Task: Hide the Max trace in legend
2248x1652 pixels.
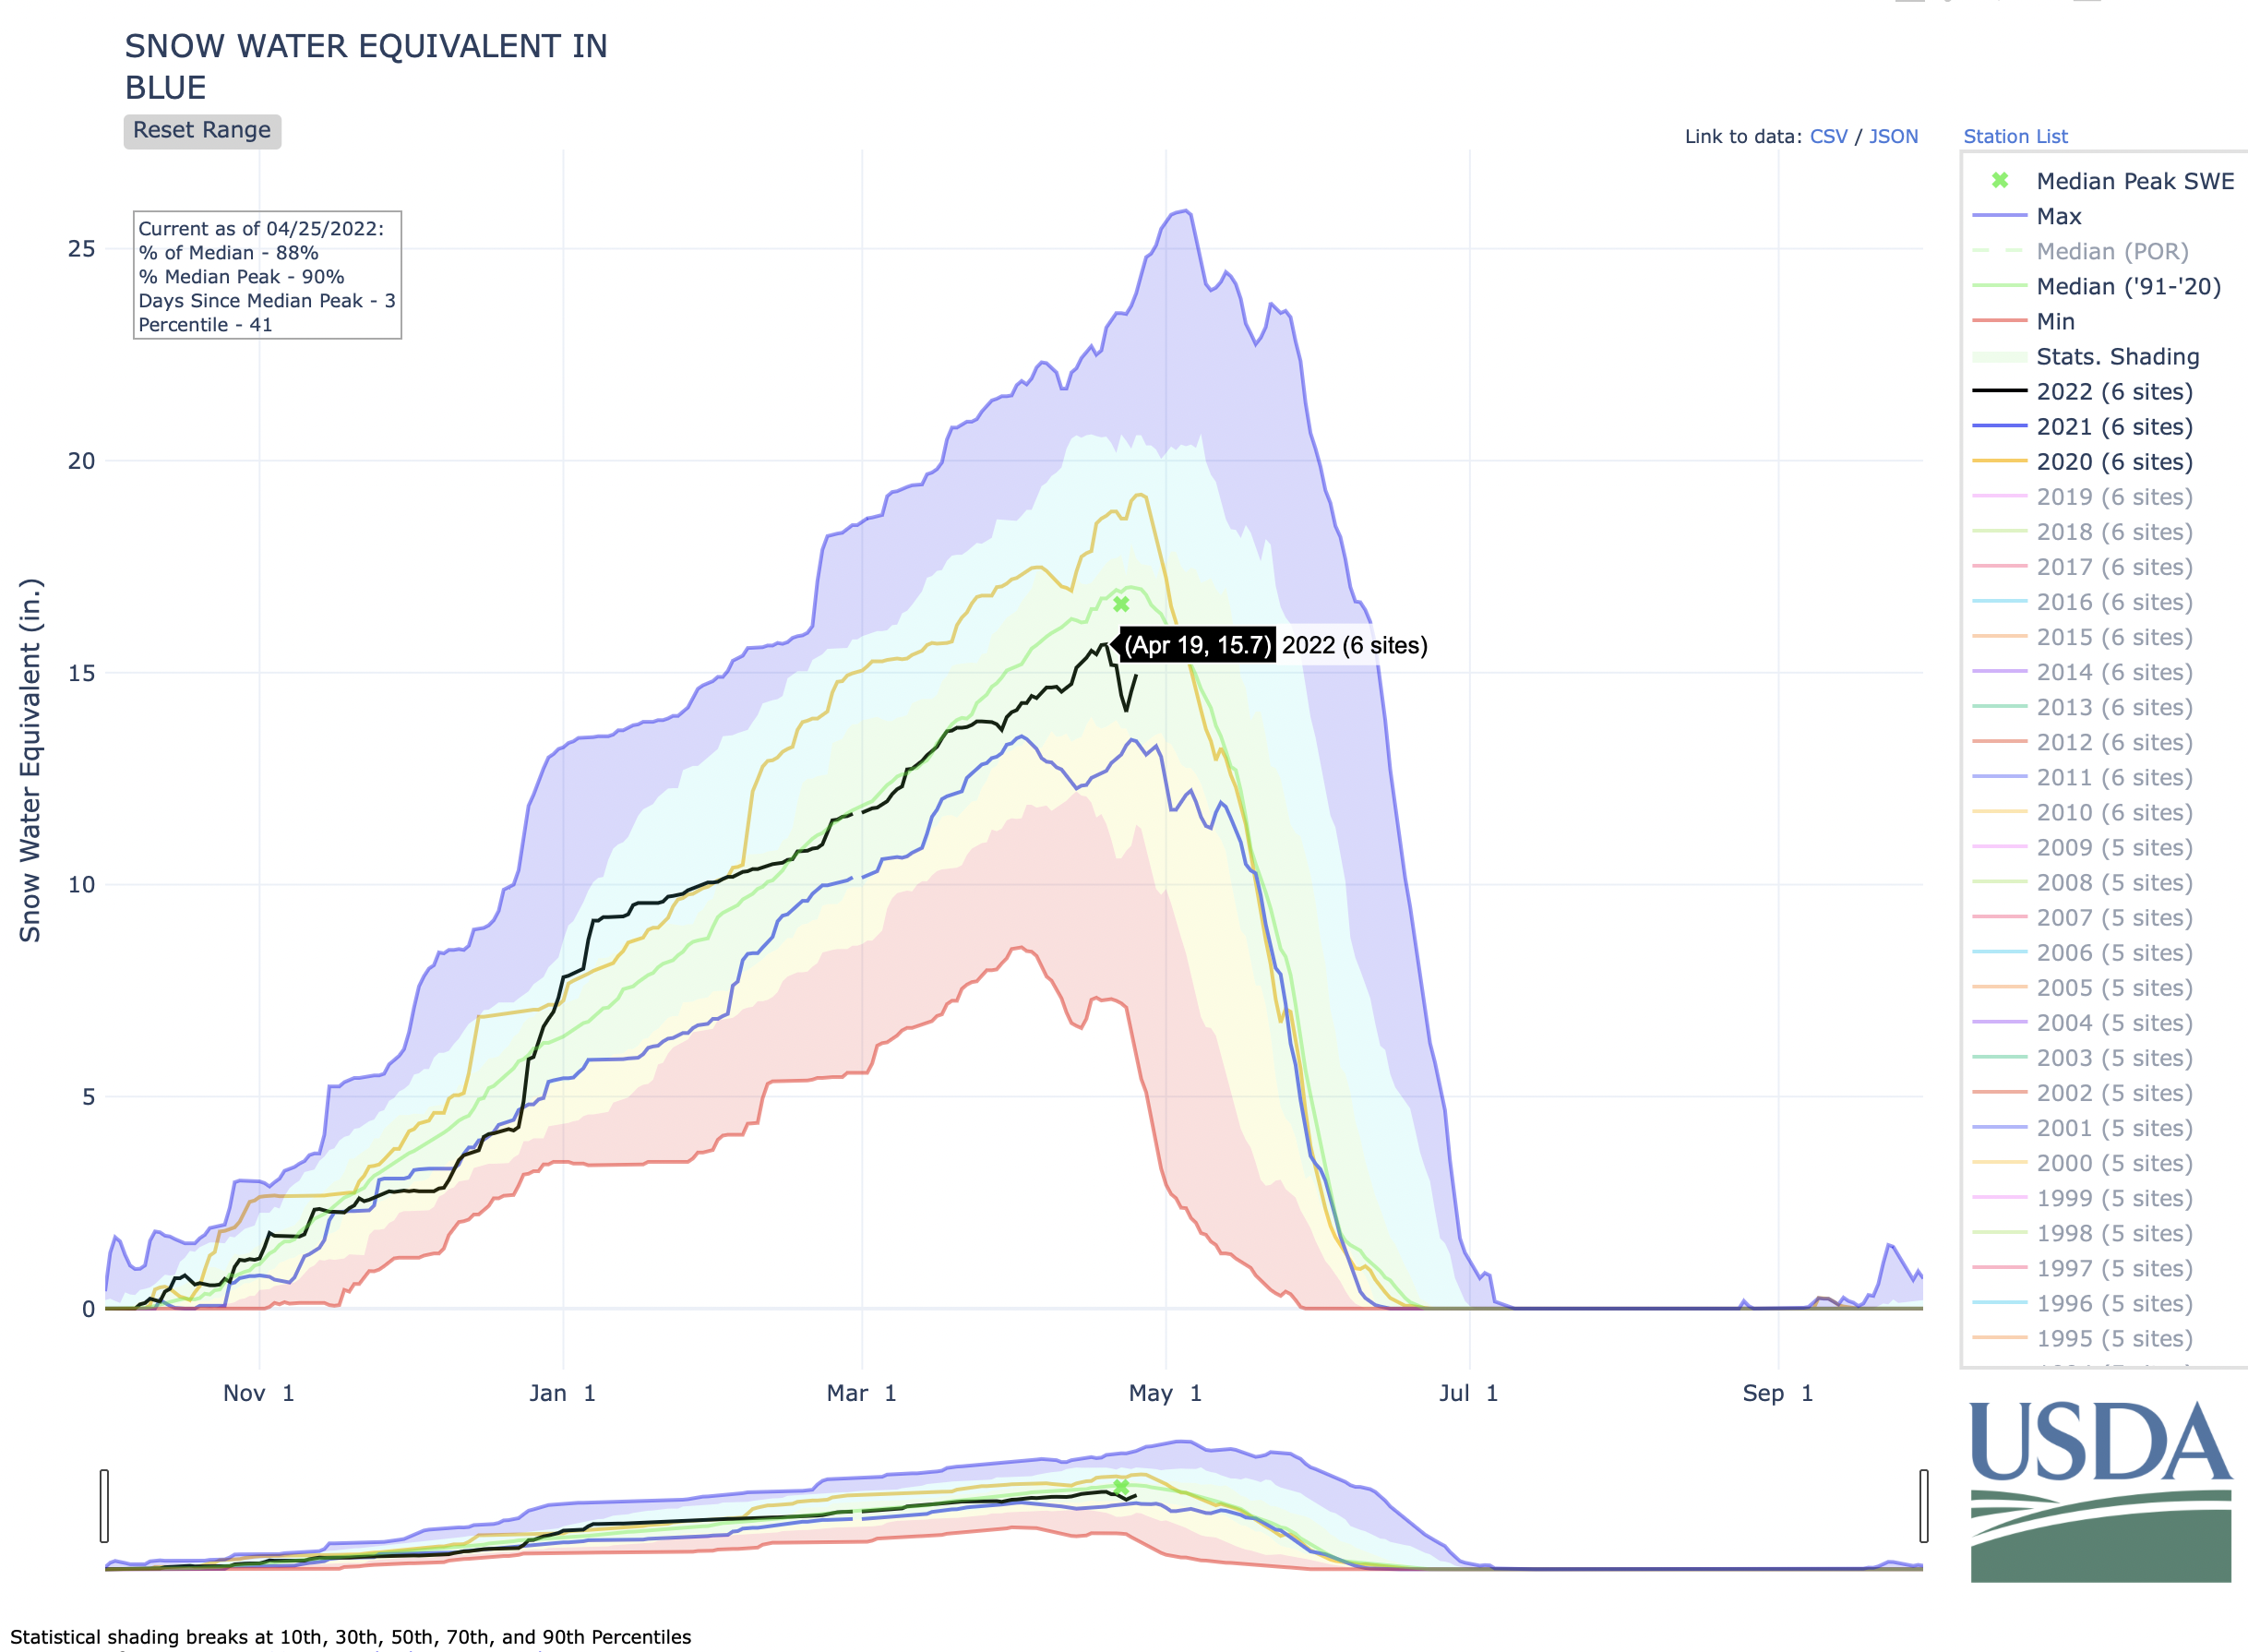Action: pyautogui.click(x=2058, y=216)
